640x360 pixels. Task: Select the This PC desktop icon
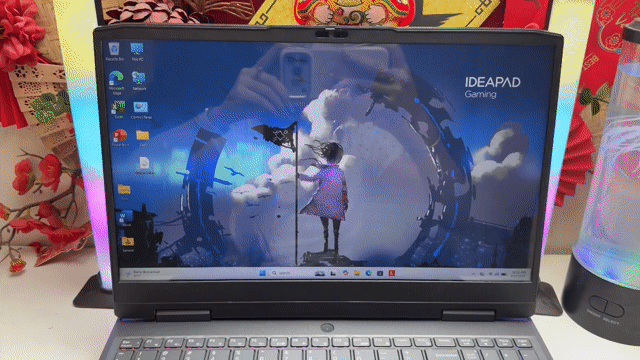point(137,51)
